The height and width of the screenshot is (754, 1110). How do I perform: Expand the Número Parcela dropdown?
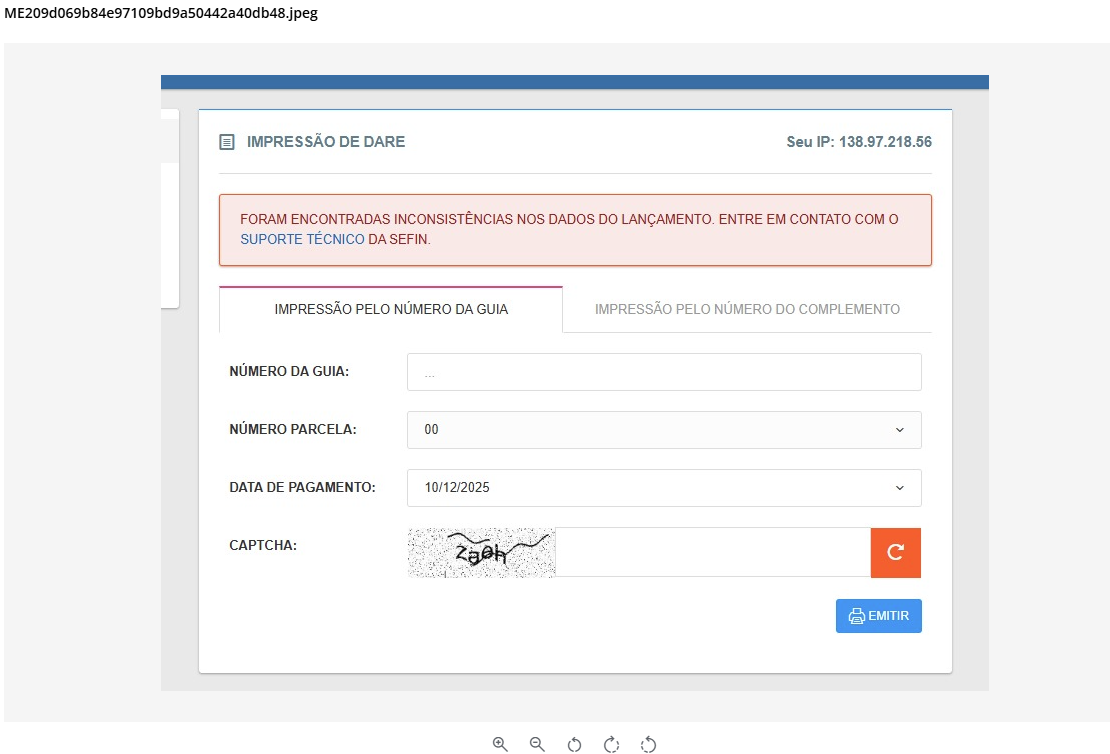click(663, 430)
